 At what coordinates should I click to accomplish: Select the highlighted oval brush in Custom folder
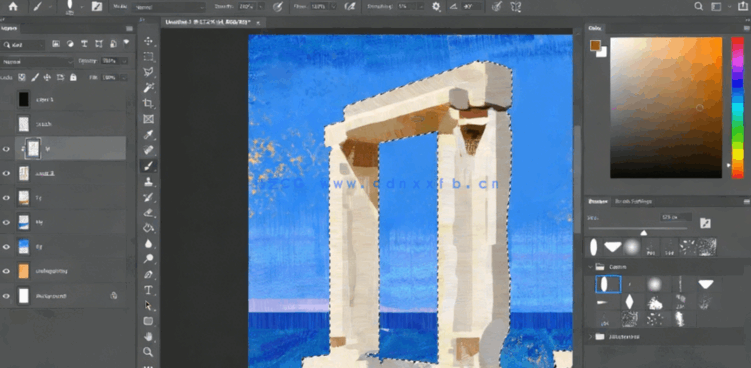[x=608, y=284]
